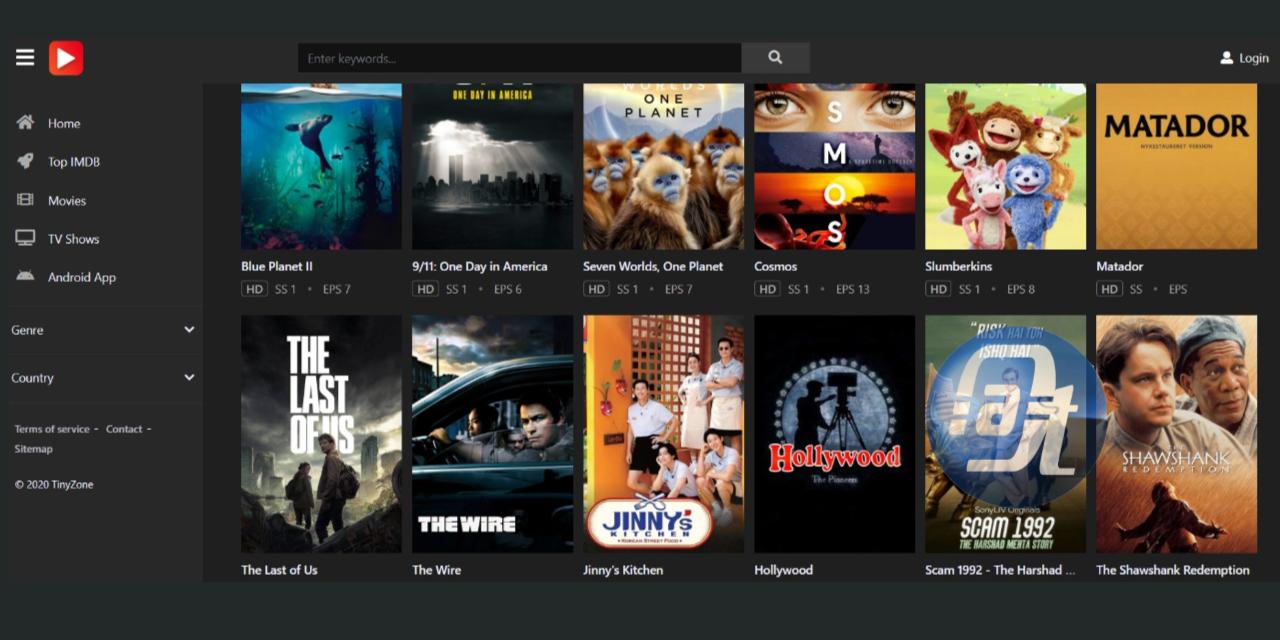Click the Login link

[x=1253, y=58]
